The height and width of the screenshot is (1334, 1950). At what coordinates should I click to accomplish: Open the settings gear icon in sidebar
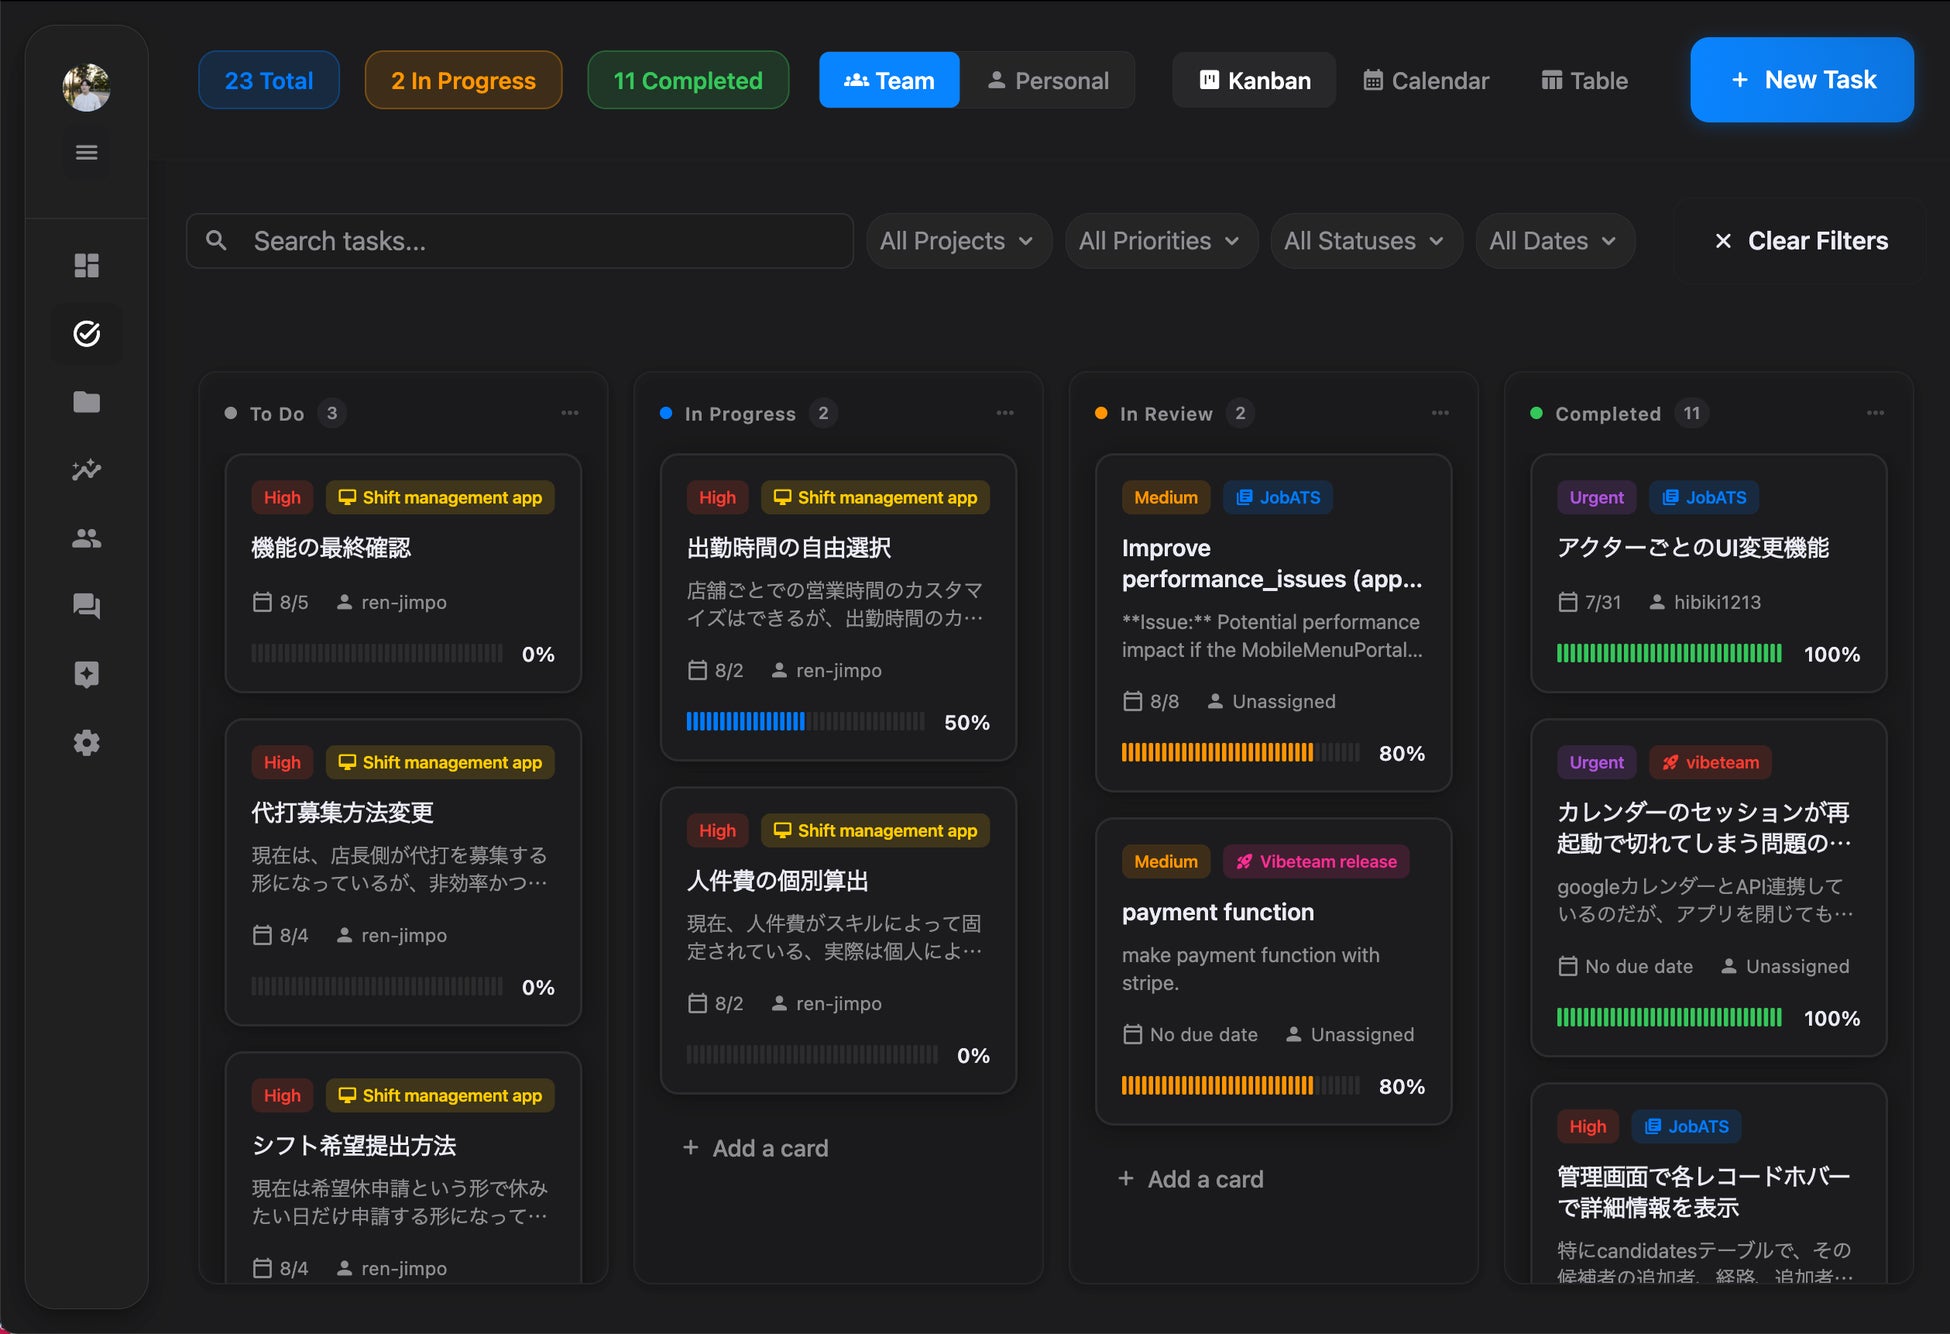click(87, 743)
